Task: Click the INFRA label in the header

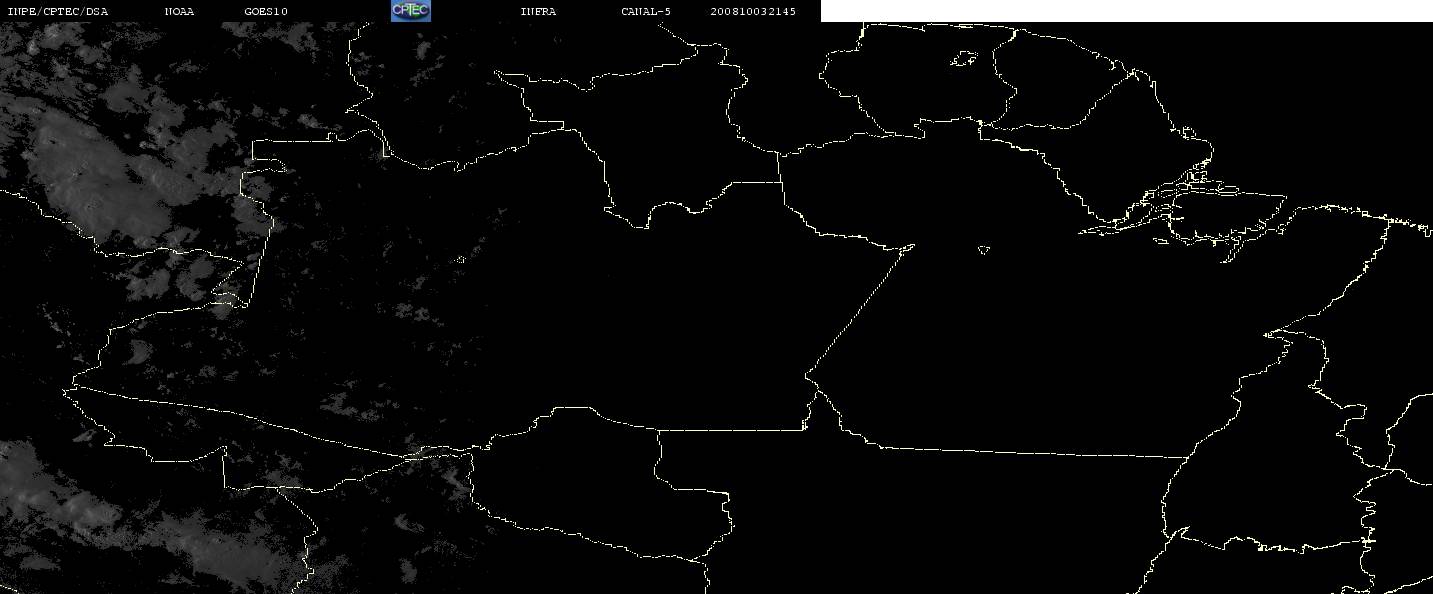Action: coord(538,12)
